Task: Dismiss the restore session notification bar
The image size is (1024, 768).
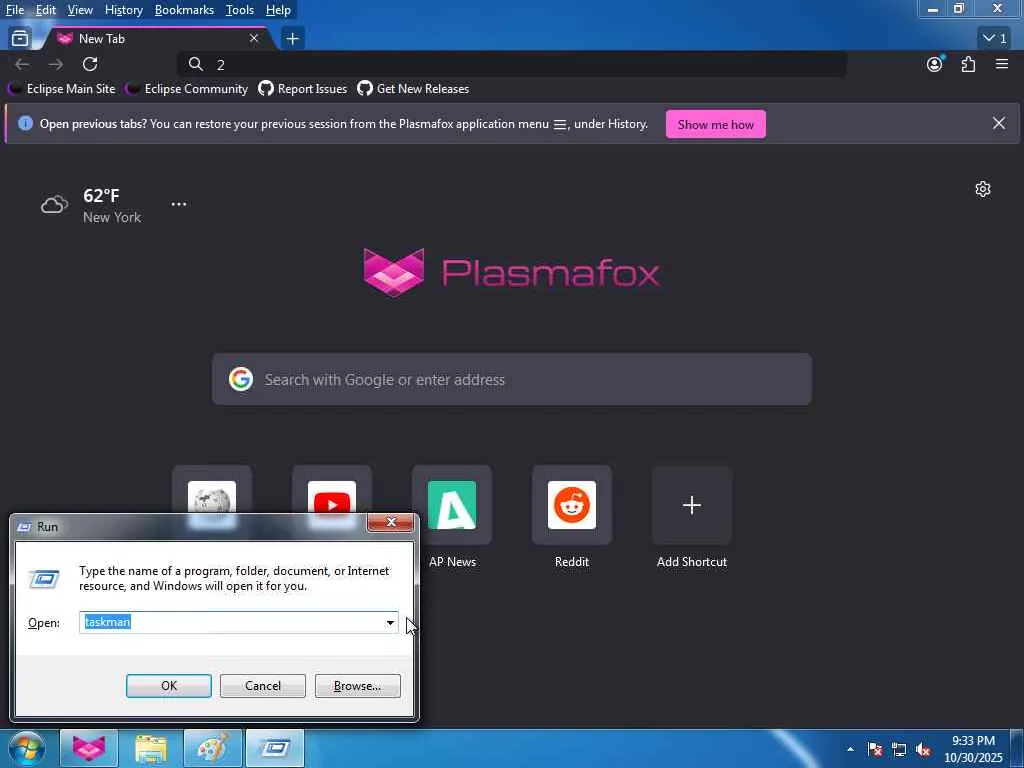Action: 999,123
